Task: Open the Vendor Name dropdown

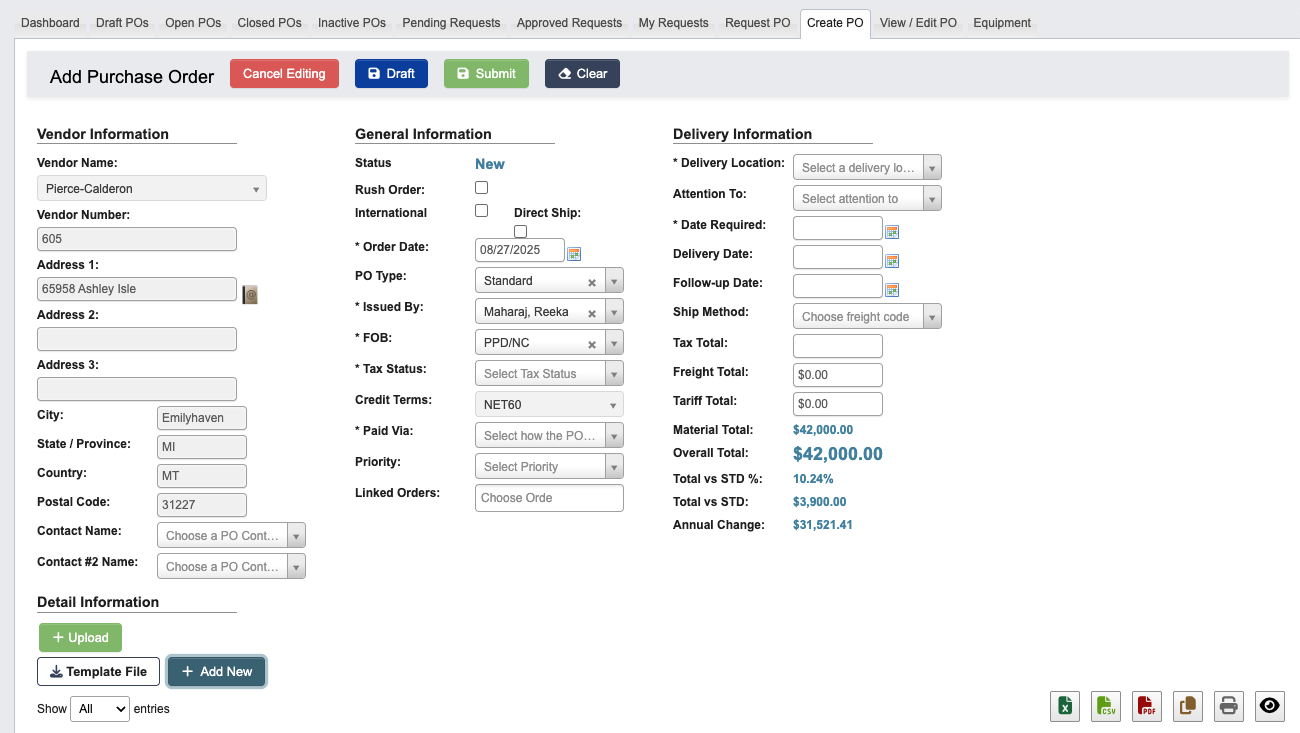Action: click(152, 188)
